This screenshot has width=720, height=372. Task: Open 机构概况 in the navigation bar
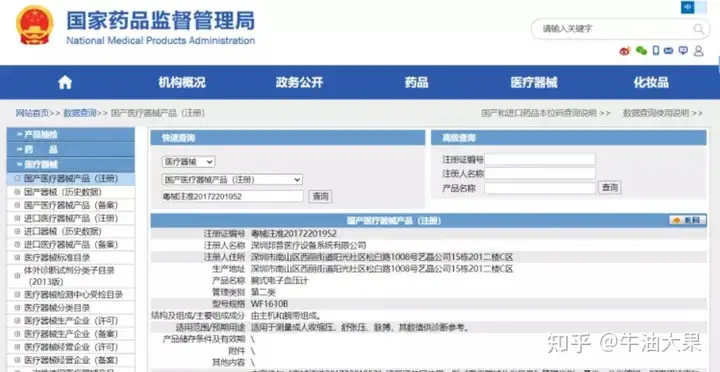click(x=182, y=83)
